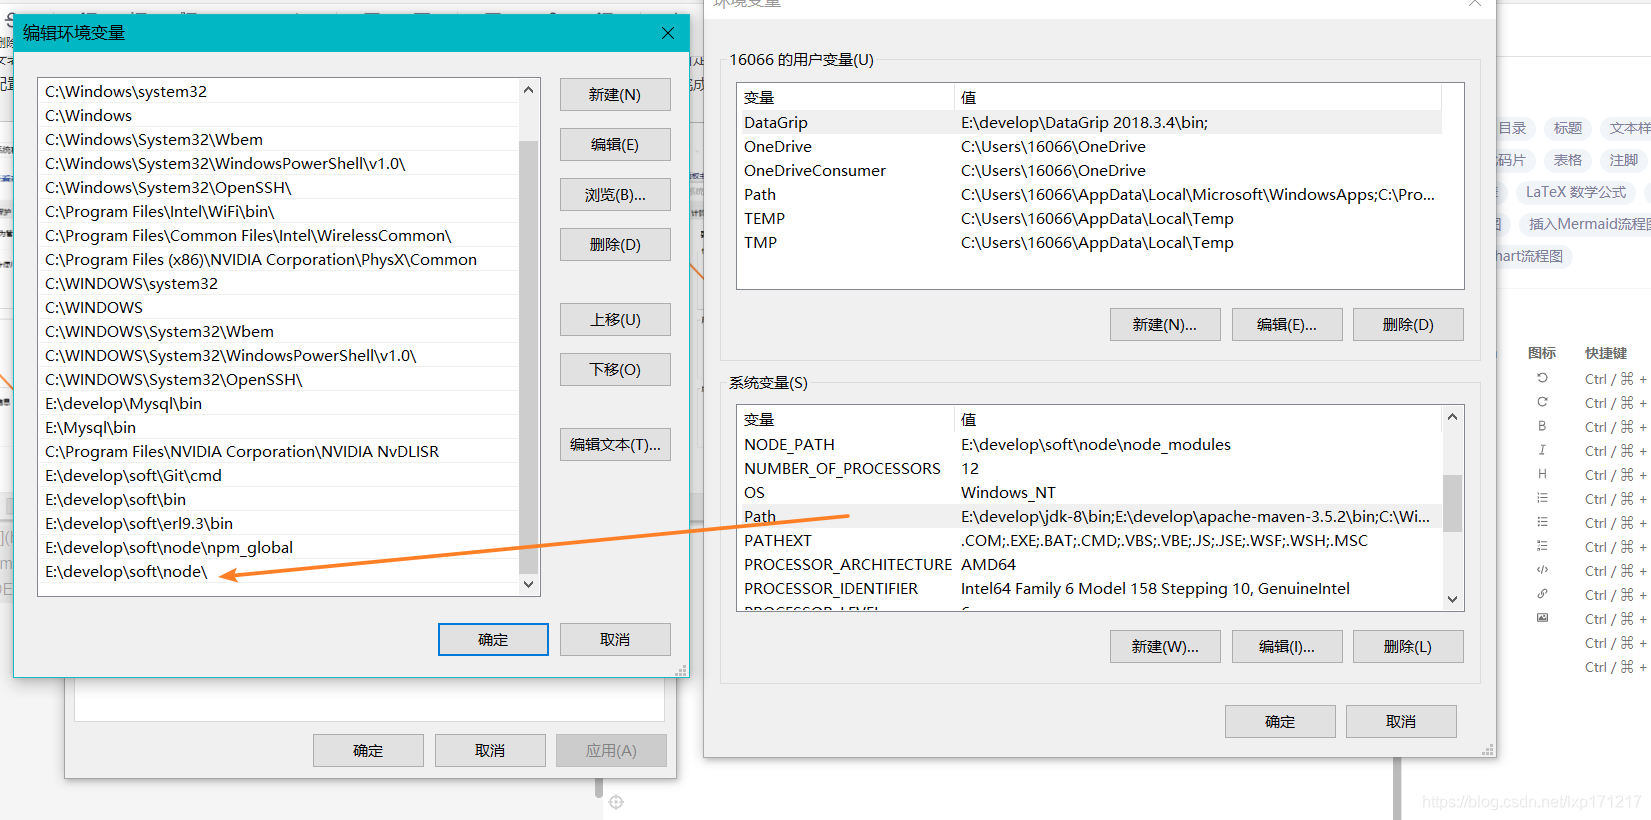This screenshot has height=820, width=1651.
Task: Select the DataGrip user variable row
Action: [1090, 123]
